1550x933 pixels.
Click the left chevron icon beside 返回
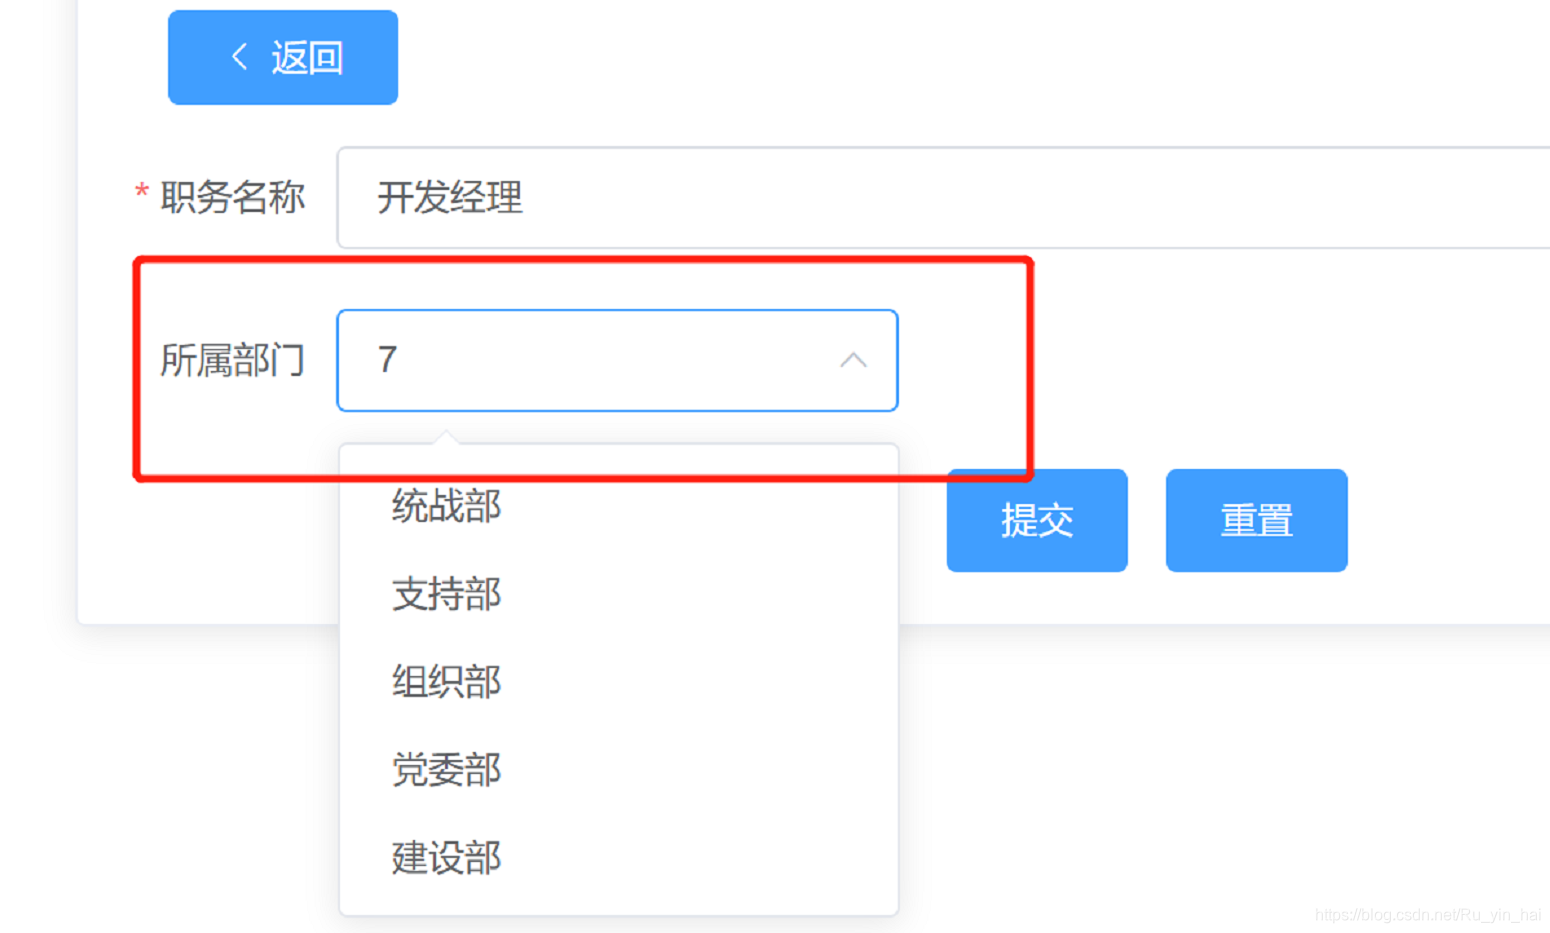[239, 57]
